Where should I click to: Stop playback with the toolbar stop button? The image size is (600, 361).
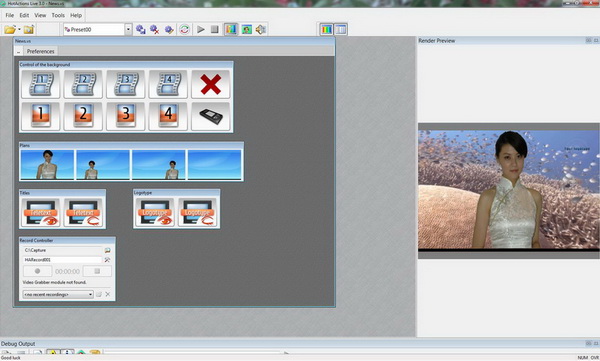215,29
